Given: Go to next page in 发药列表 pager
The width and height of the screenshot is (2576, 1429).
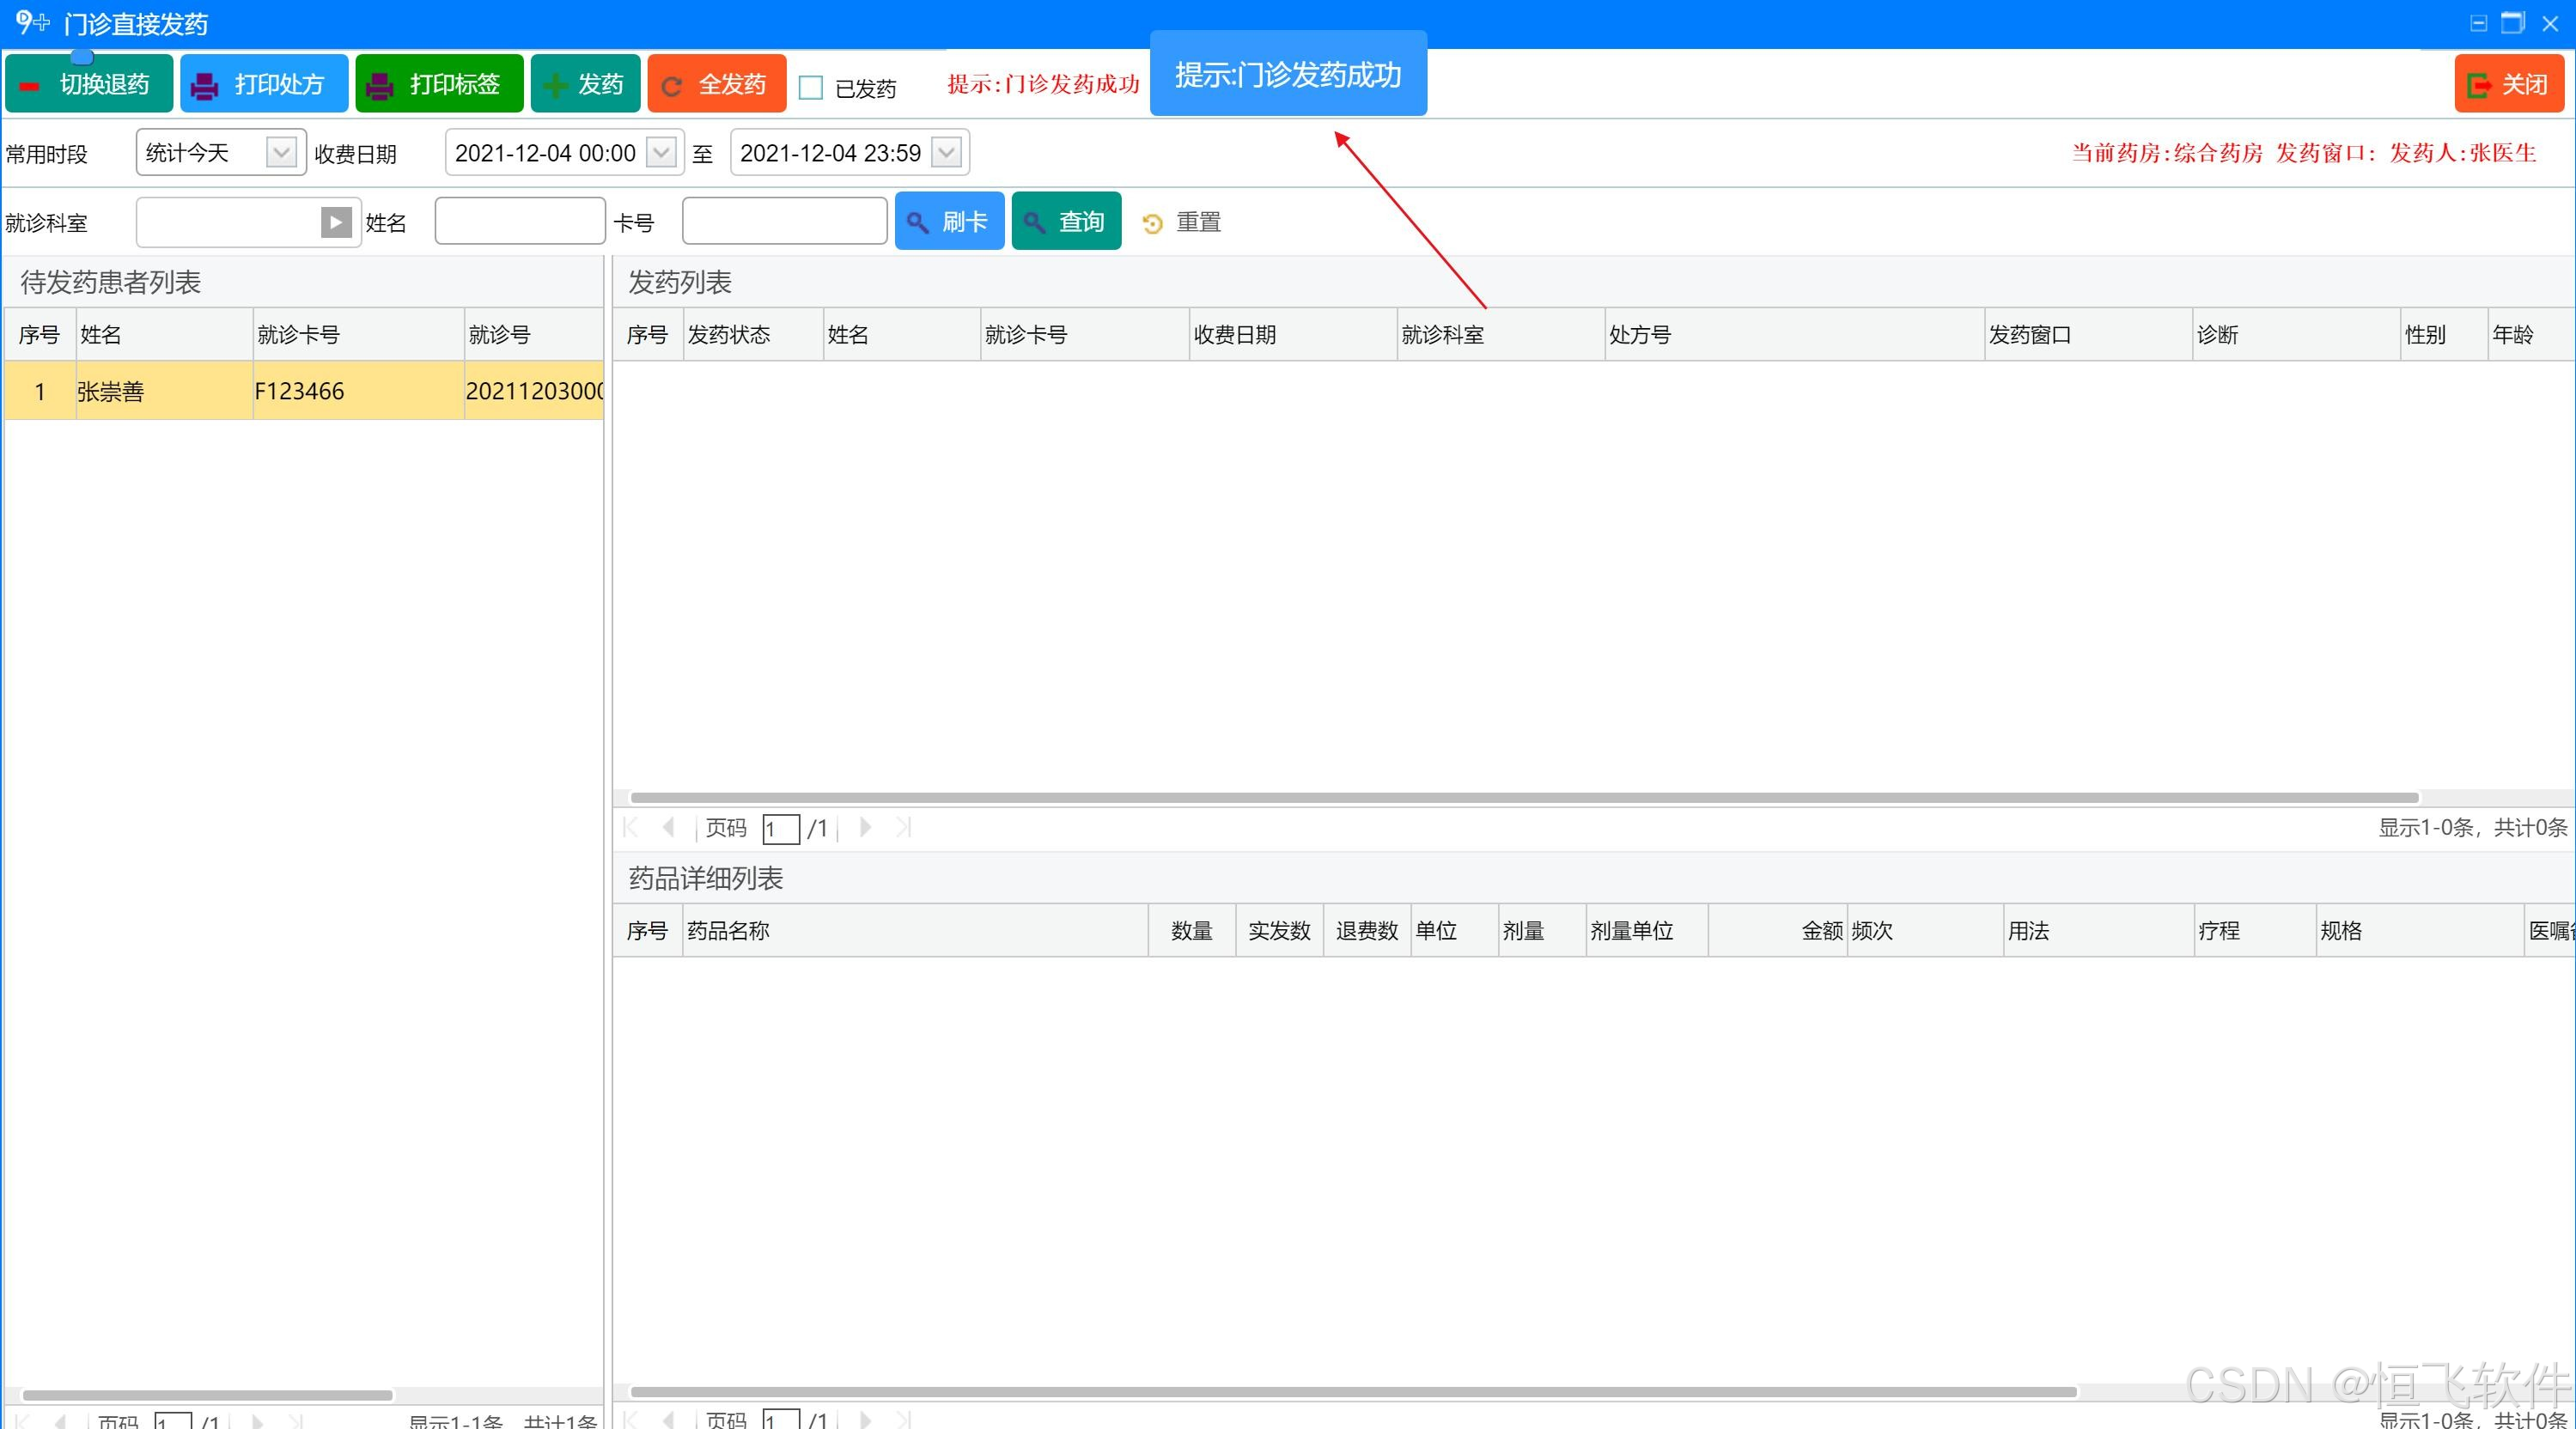Looking at the screenshot, I should [866, 827].
